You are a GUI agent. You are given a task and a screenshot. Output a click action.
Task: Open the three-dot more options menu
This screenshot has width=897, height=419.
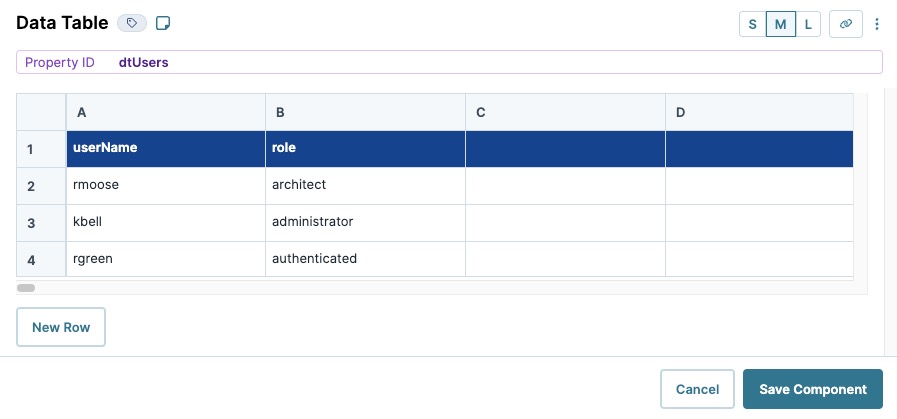(876, 24)
